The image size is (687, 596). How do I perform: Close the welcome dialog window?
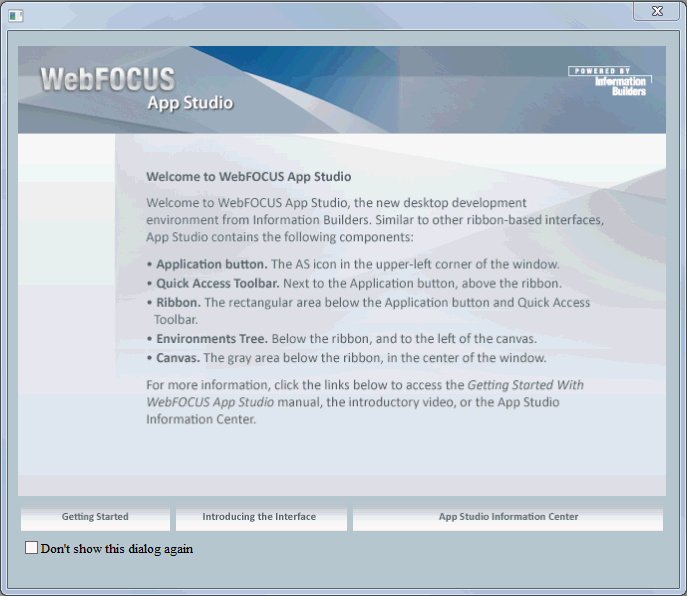656,11
